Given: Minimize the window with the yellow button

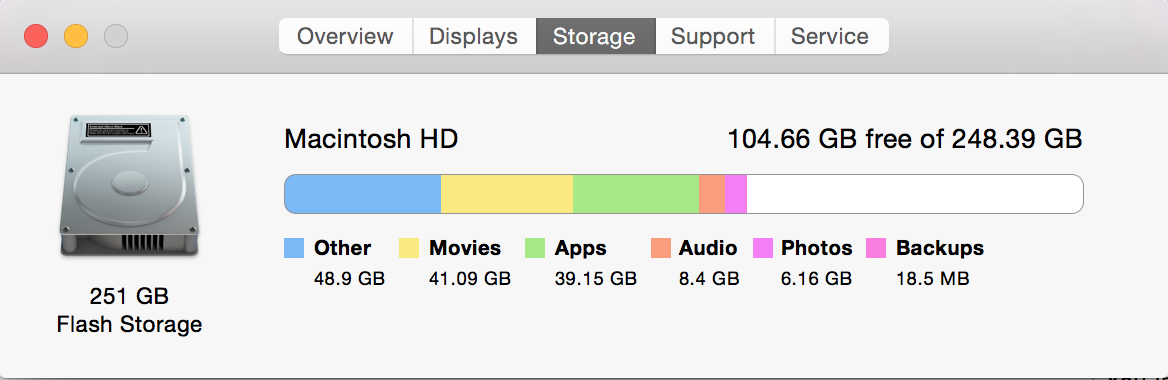Looking at the screenshot, I should coord(76,37).
